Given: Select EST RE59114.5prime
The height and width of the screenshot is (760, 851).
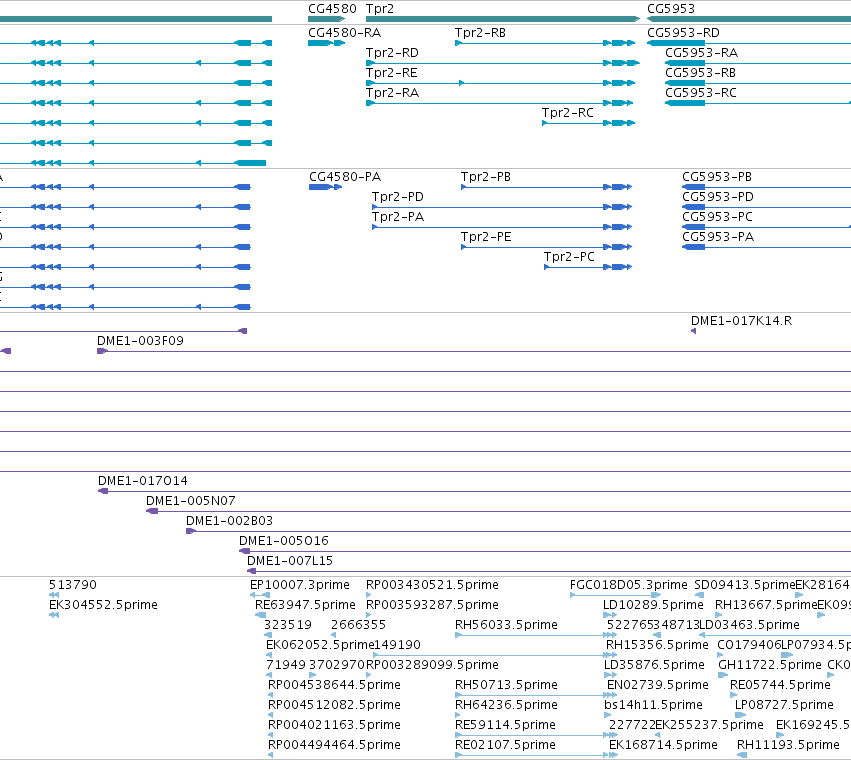Looking at the screenshot, I should pyautogui.click(x=505, y=725).
